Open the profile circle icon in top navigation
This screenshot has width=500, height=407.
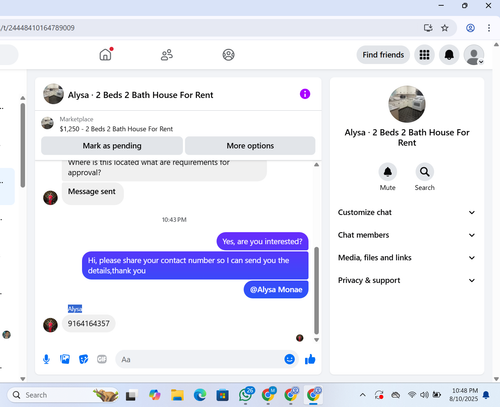pos(228,55)
